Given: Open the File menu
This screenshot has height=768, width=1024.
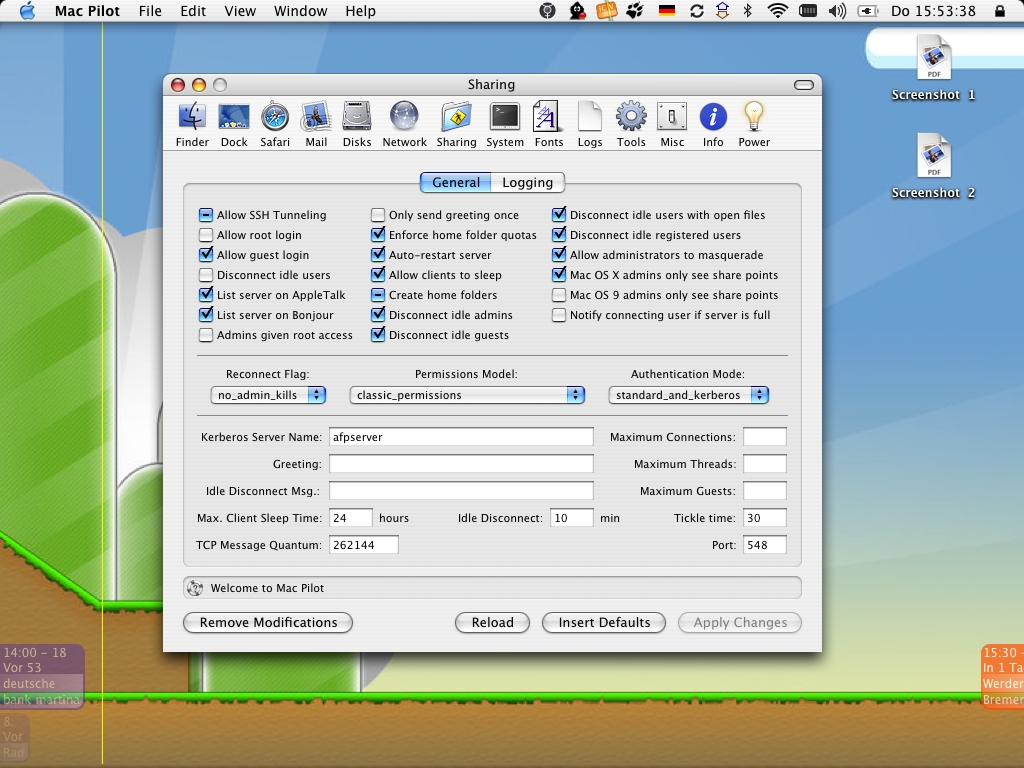Looking at the screenshot, I should click(150, 11).
